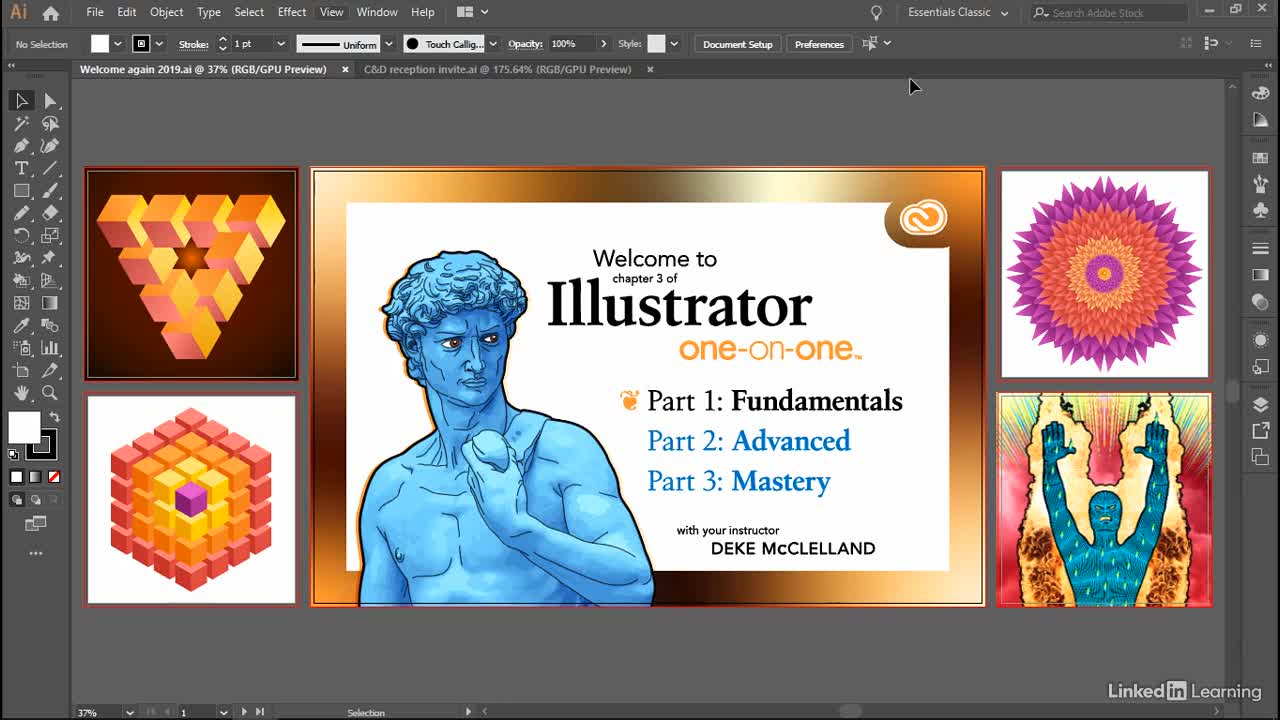Screen dimensions: 1280x720
Task: Select the Width tool
Action: (x=21, y=258)
